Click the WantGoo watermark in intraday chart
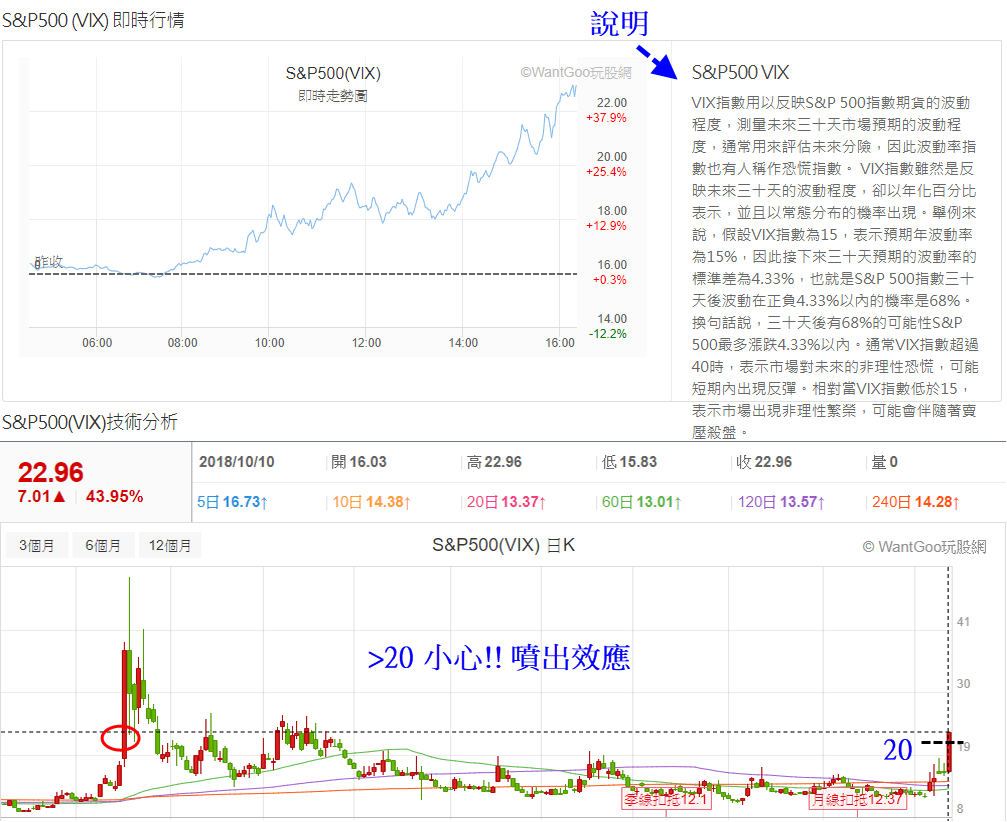 click(576, 73)
